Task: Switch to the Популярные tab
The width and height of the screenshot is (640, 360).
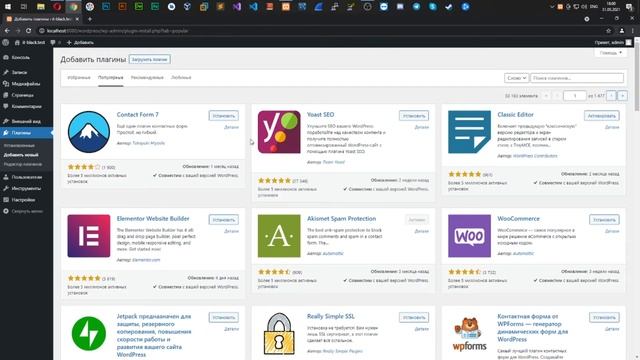Action: (x=110, y=78)
